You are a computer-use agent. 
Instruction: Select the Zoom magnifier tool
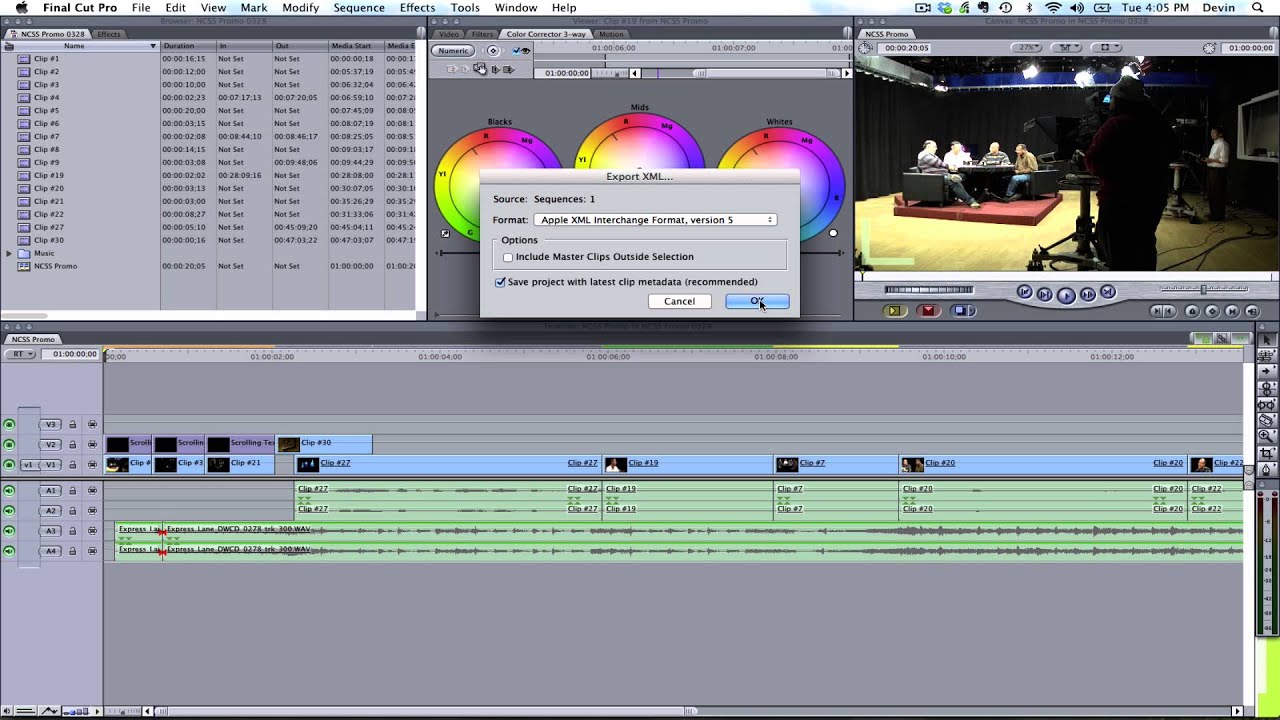click(1267, 436)
